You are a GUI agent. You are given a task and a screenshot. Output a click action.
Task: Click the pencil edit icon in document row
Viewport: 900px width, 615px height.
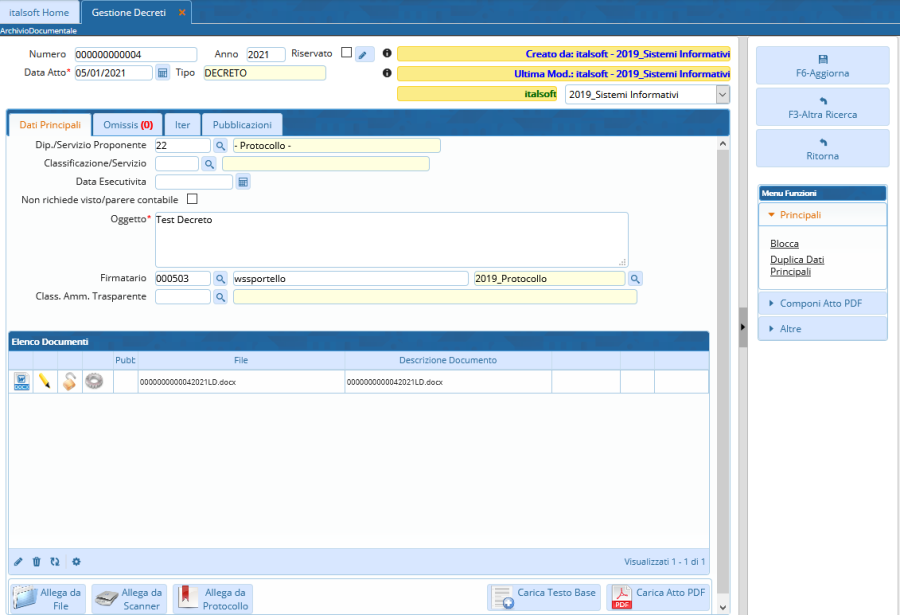click(44, 381)
